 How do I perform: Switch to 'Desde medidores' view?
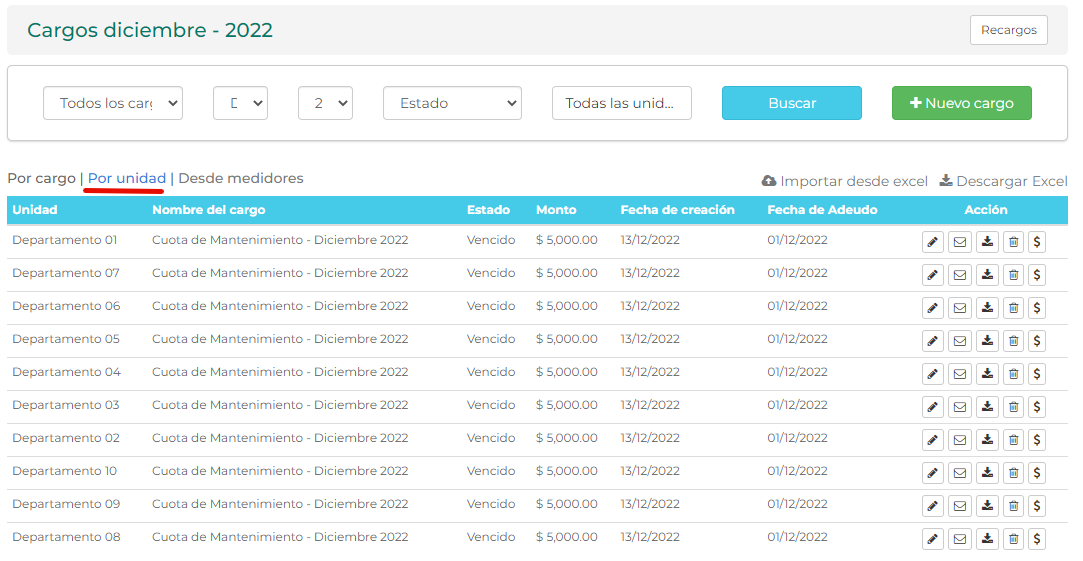coord(240,178)
